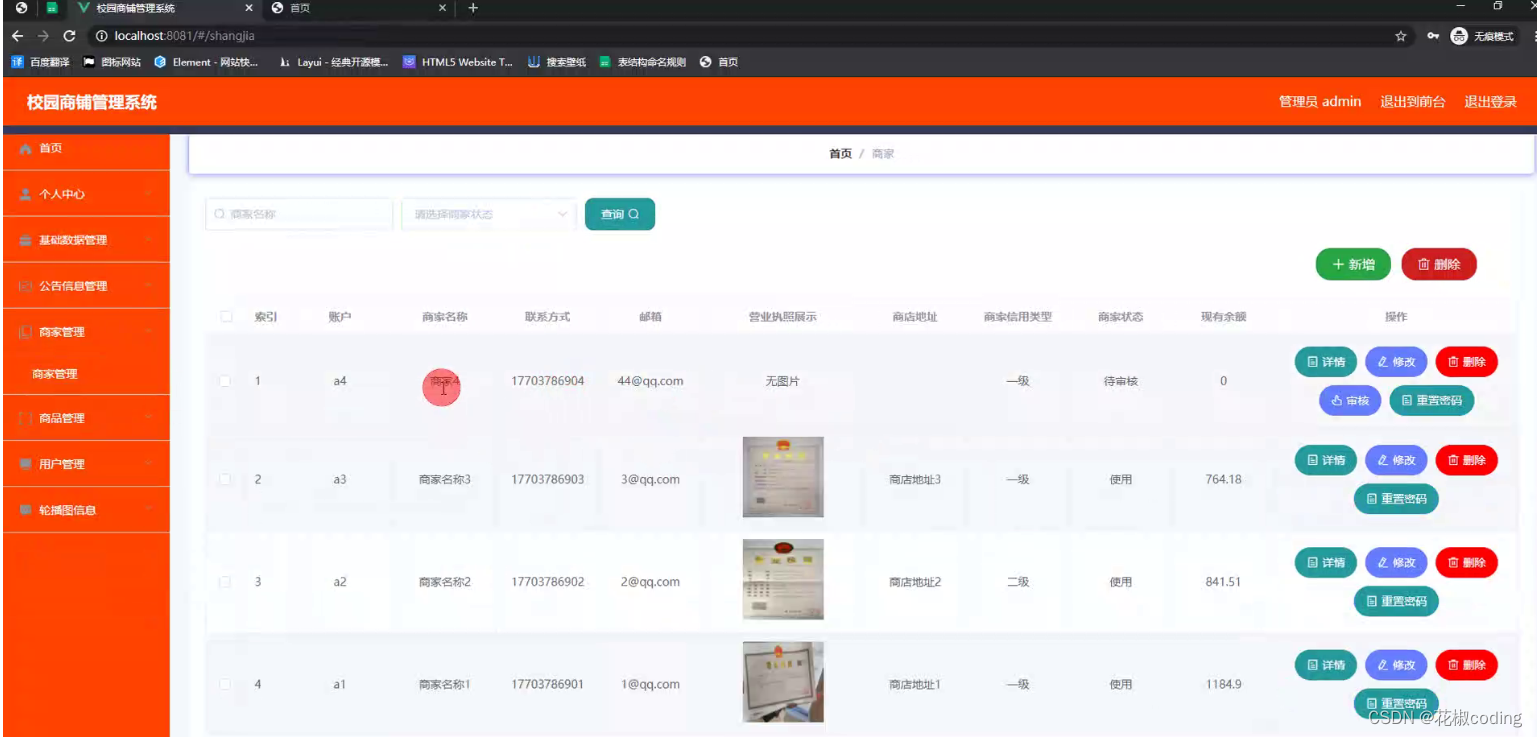The image size is (1537, 737).
Task: Open the 请选择商家状态 dropdown
Action: point(487,213)
